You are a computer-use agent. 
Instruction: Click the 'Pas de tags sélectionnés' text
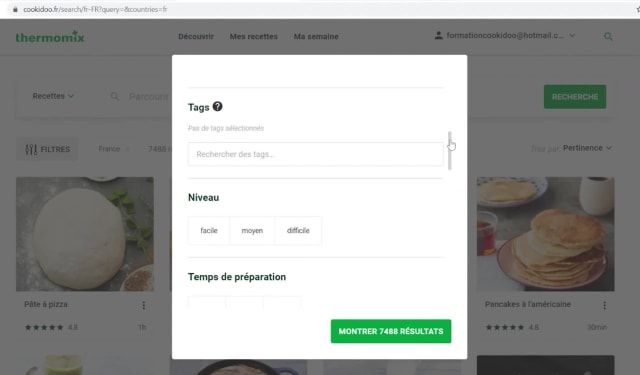[226, 128]
